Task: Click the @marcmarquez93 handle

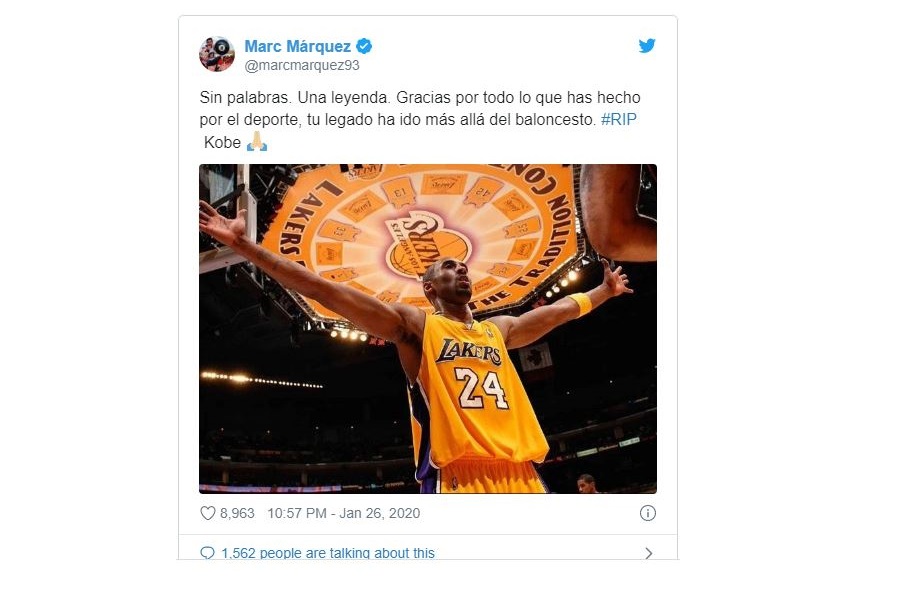Action: click(302, 65)
